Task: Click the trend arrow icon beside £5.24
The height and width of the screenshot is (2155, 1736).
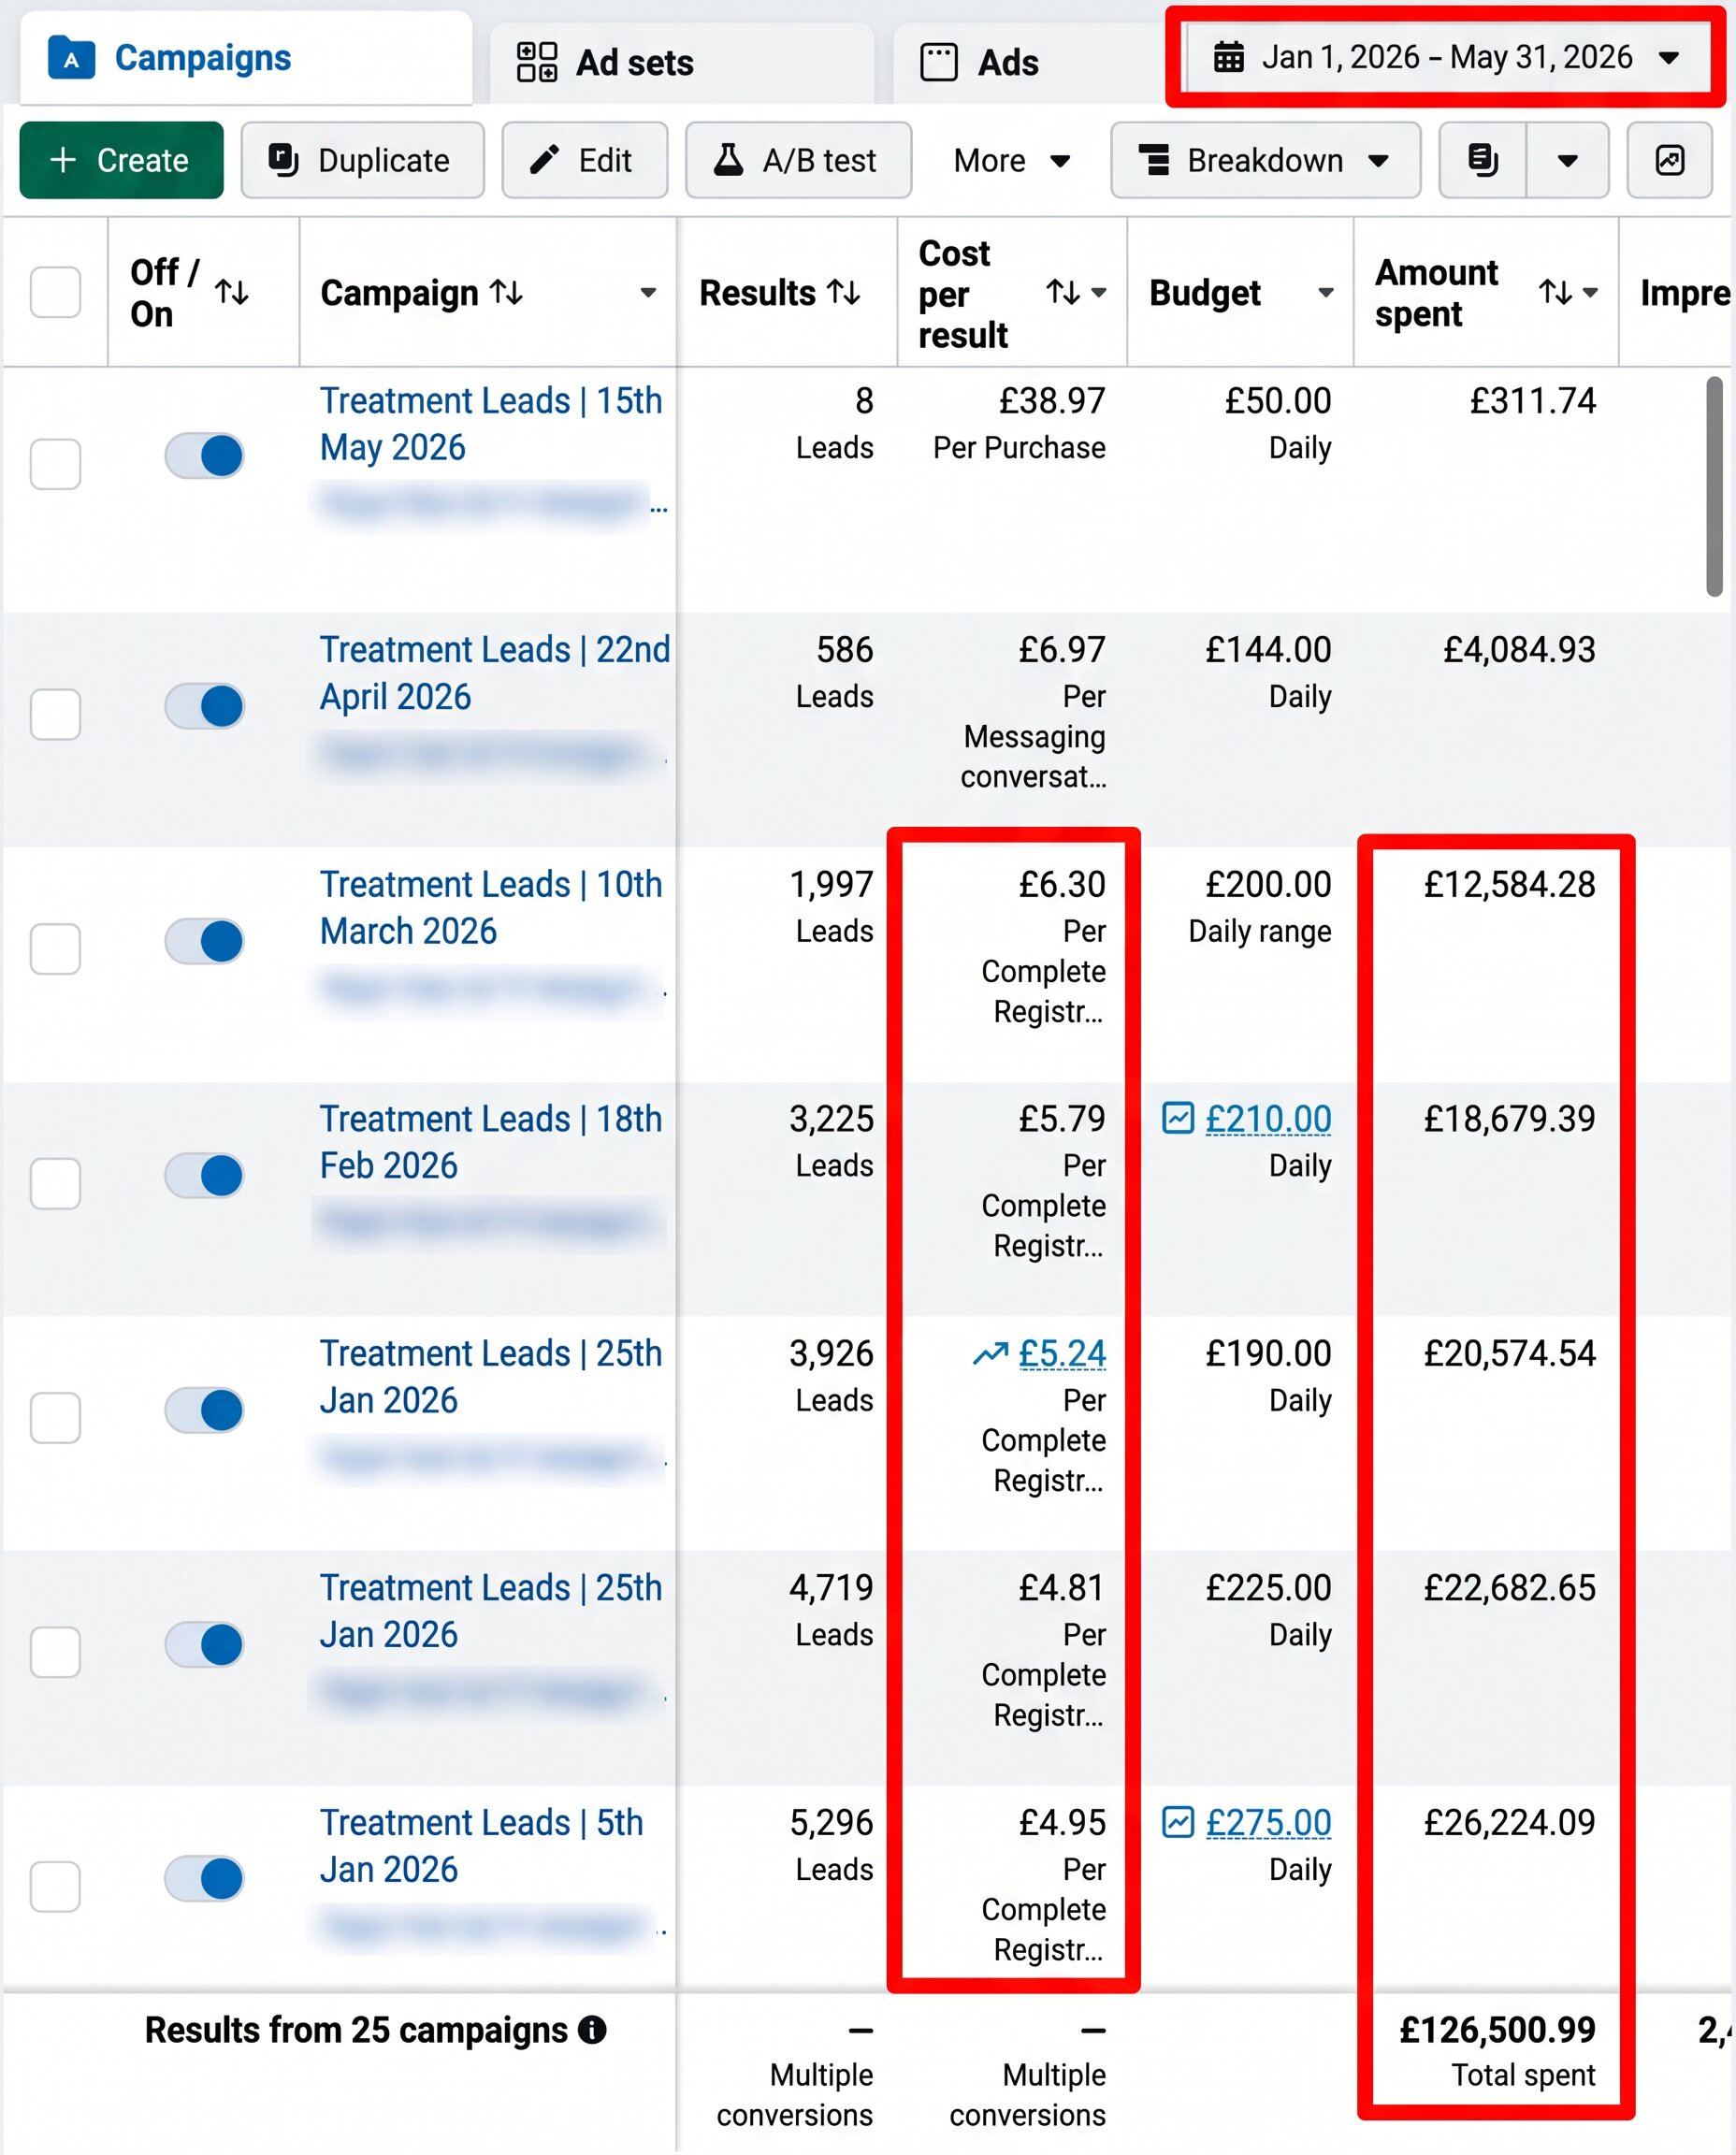Action: click(x=990, y=1354)
